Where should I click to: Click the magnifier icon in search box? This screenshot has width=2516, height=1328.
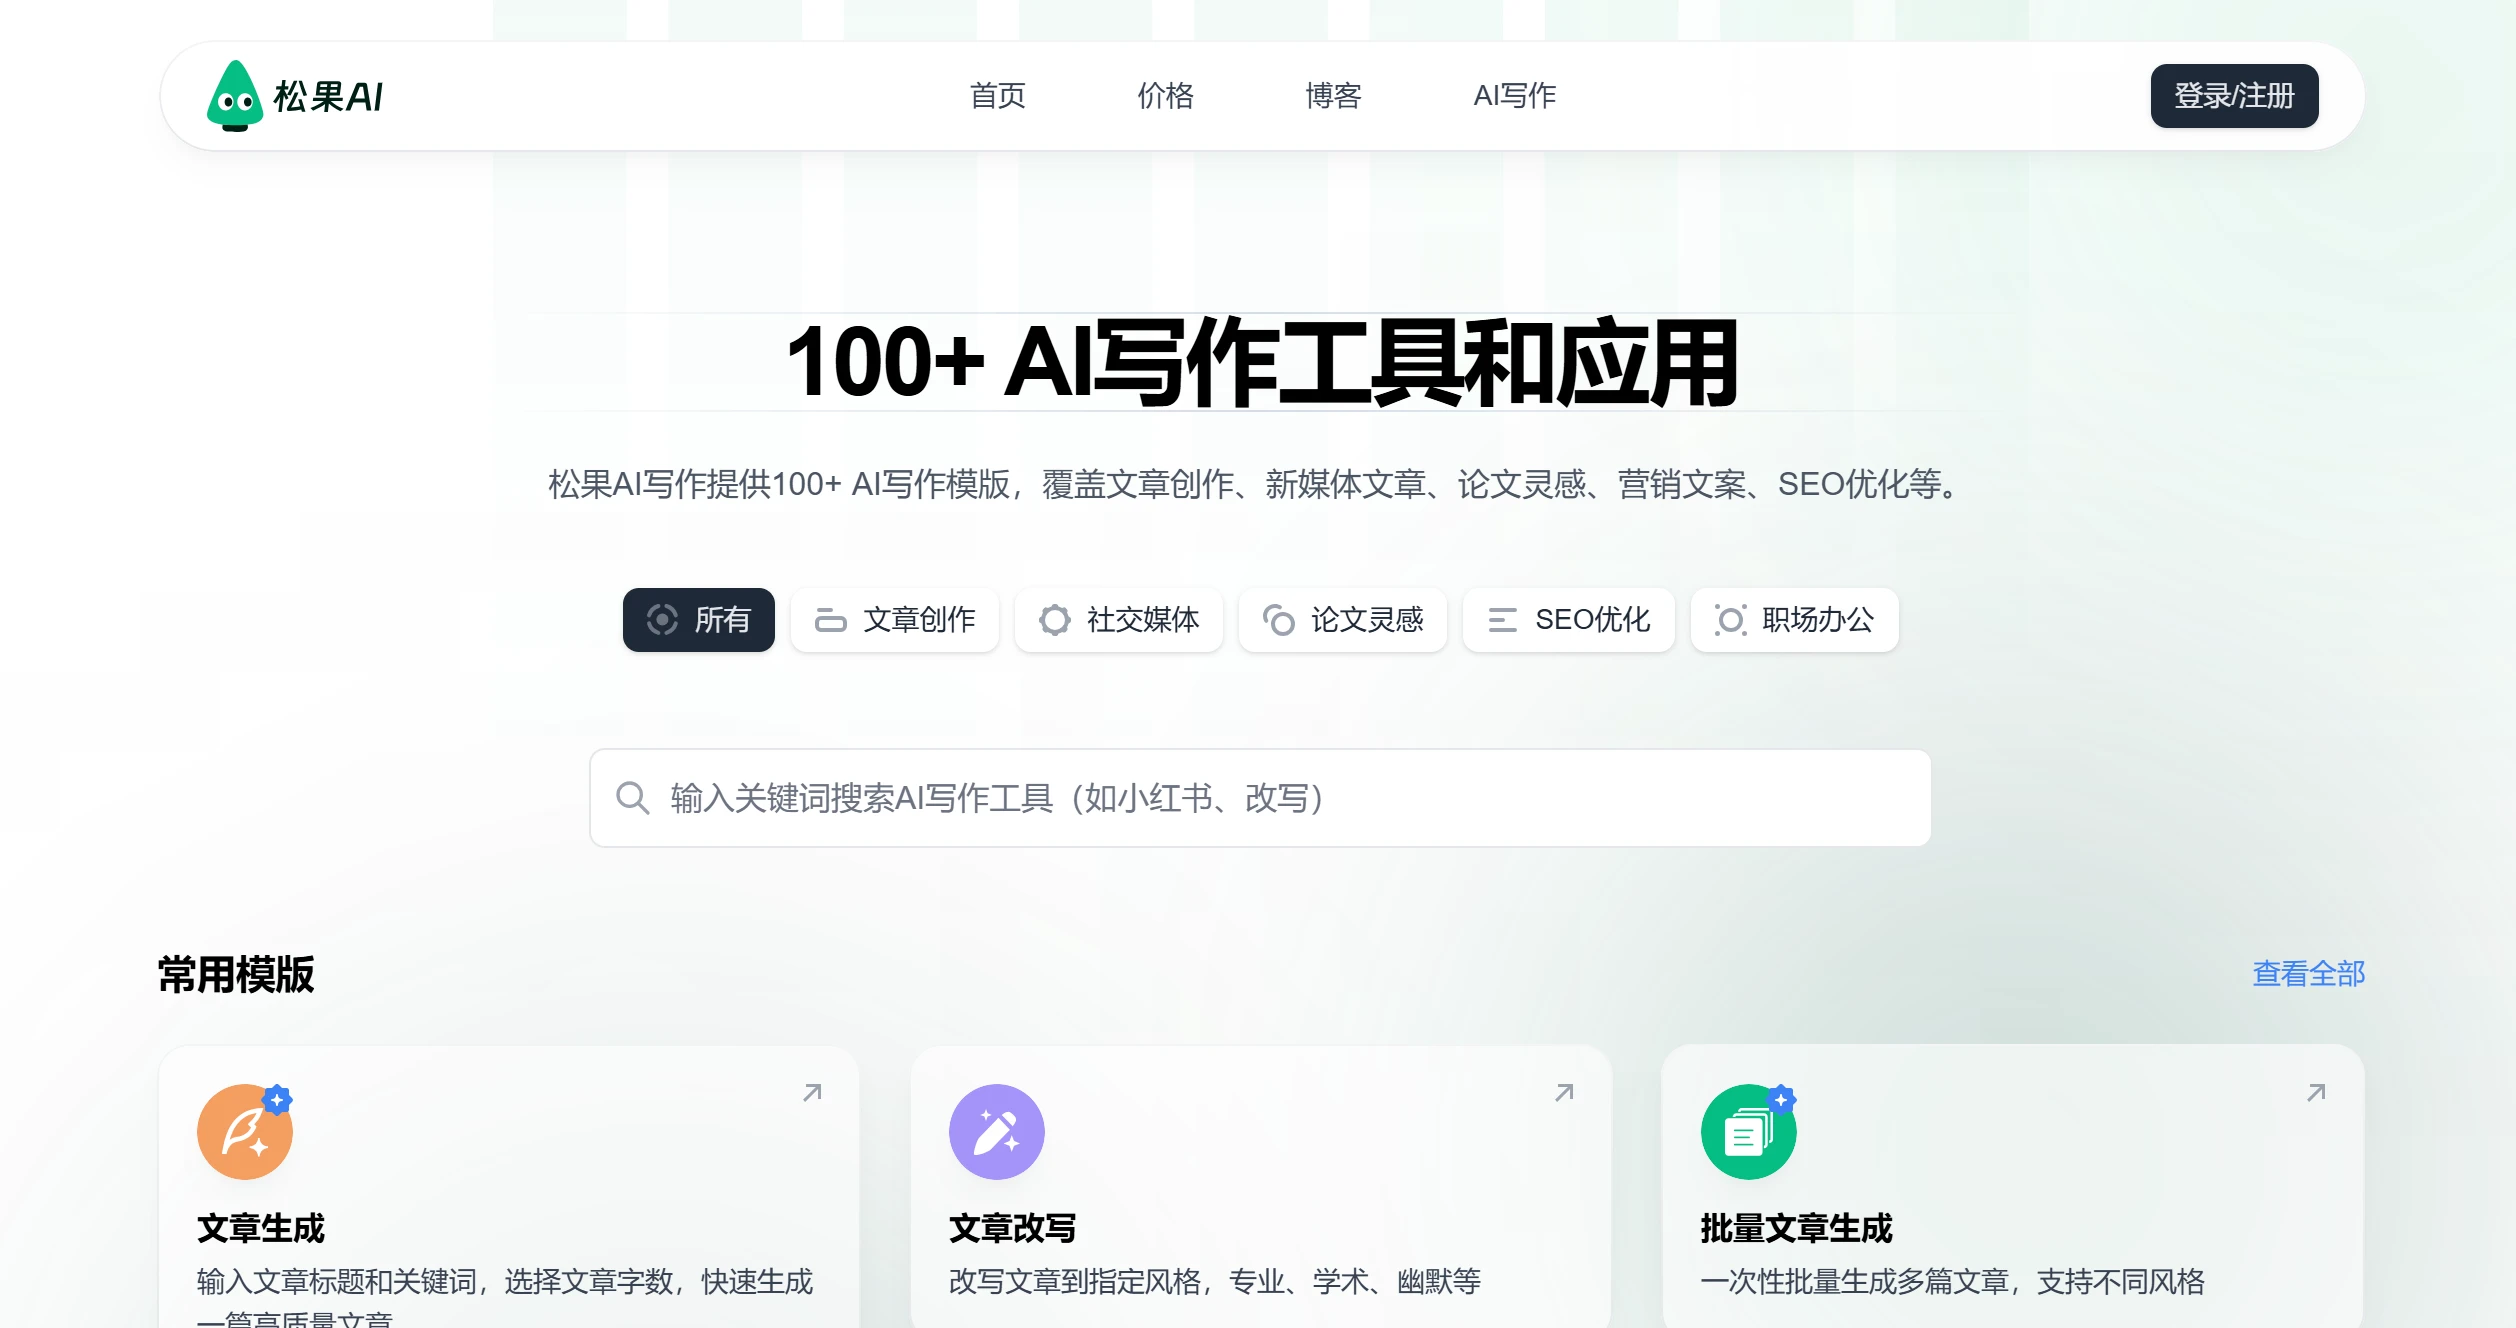[632, 798]
